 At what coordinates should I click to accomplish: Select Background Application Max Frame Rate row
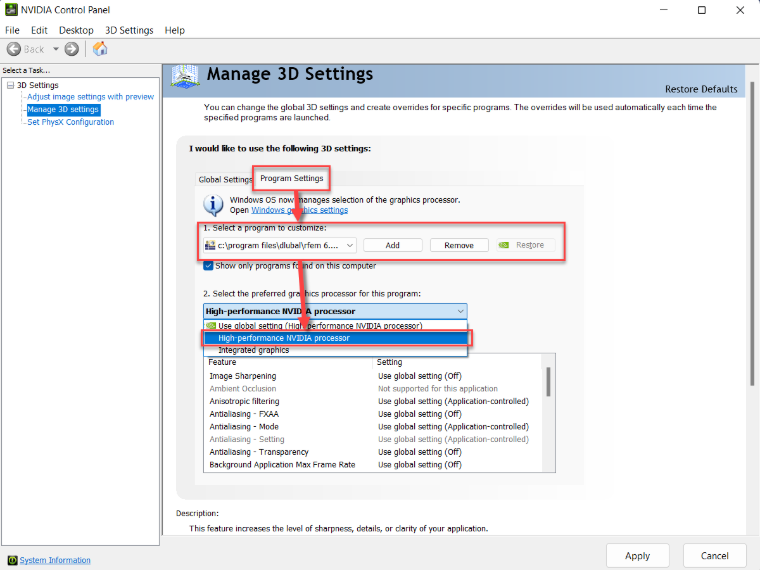(x=374, y=464)
